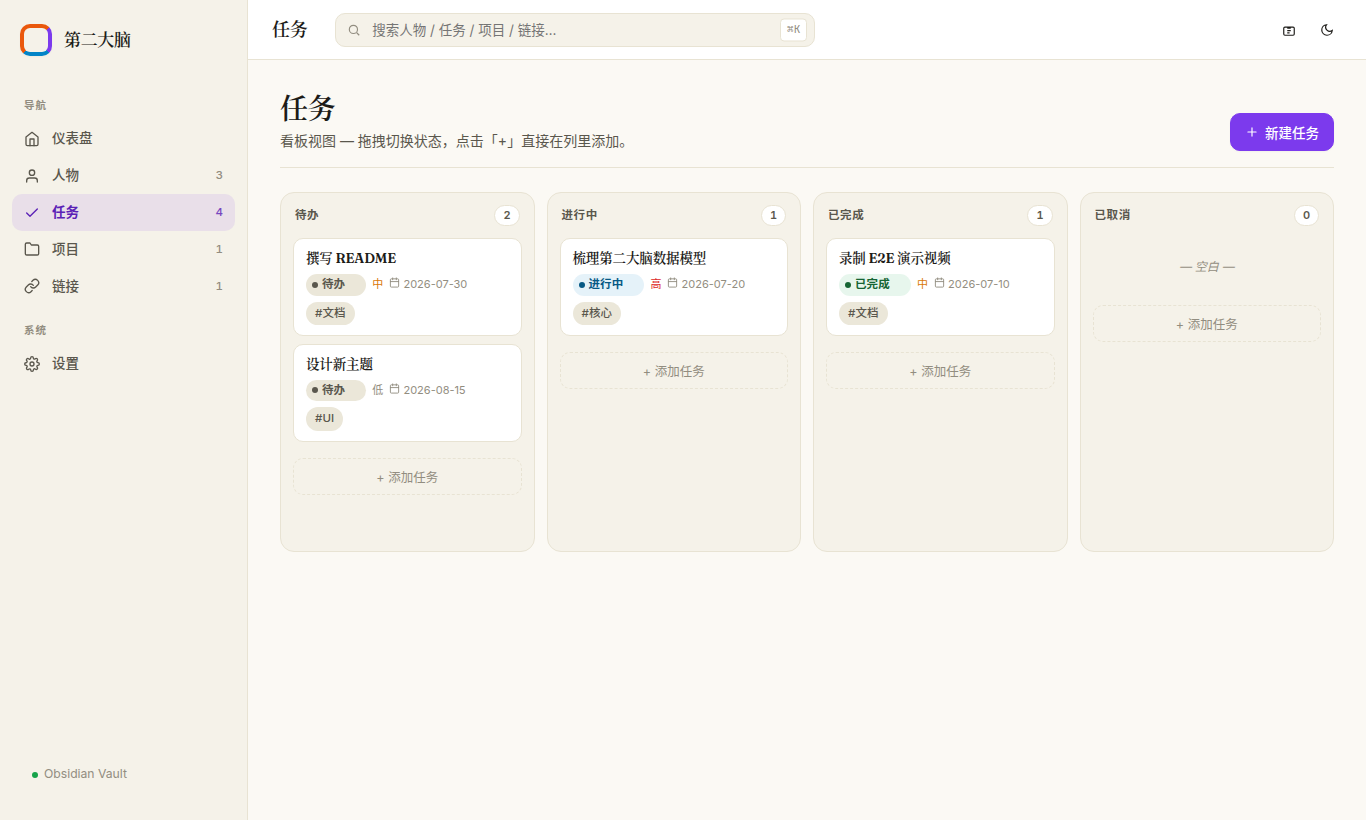Click priority 低 on 设计新主题 card
The image size is (1366, 820).
(x=378, y=390)
